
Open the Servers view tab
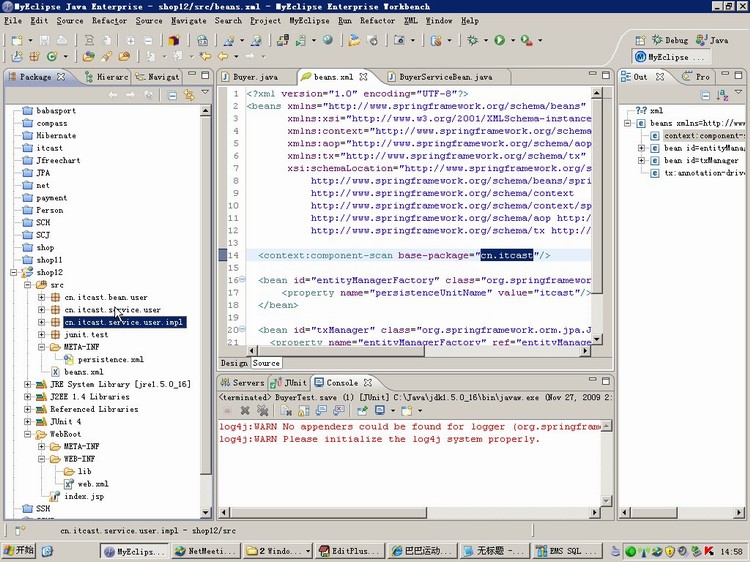(243, 383)
